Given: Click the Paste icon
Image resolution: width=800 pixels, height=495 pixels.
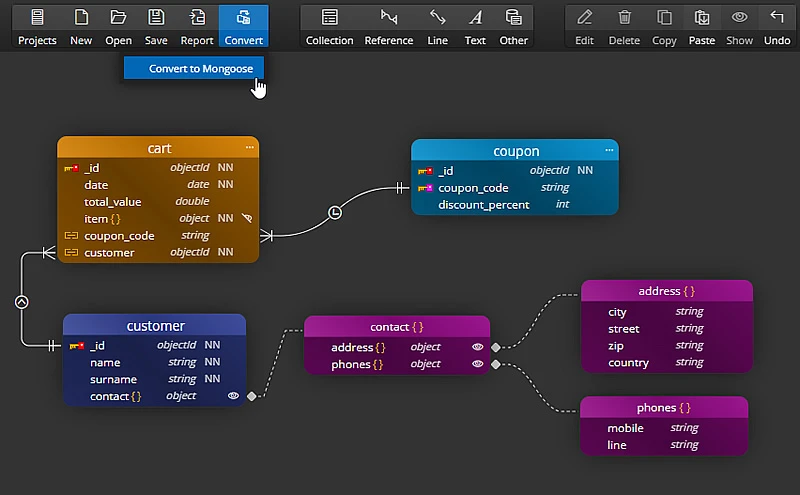Looking at the screenshot, I should pos(702,17).
